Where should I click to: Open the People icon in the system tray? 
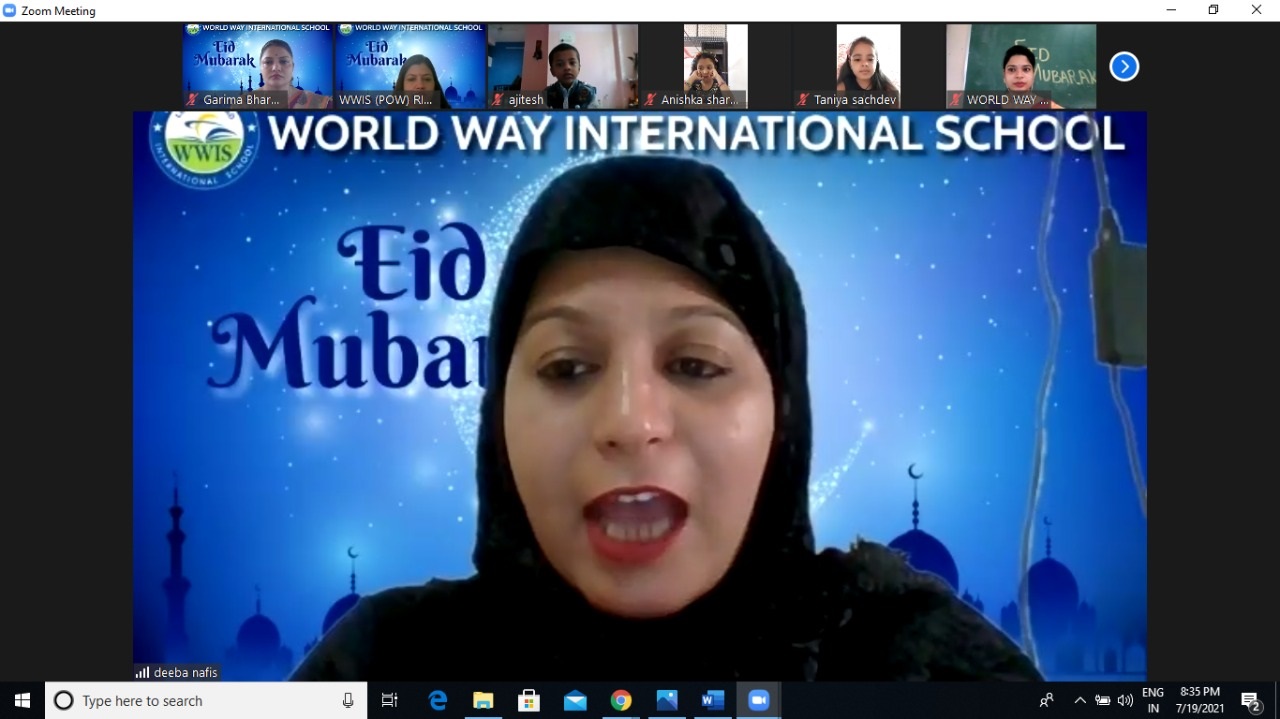tap(1046, 701)
